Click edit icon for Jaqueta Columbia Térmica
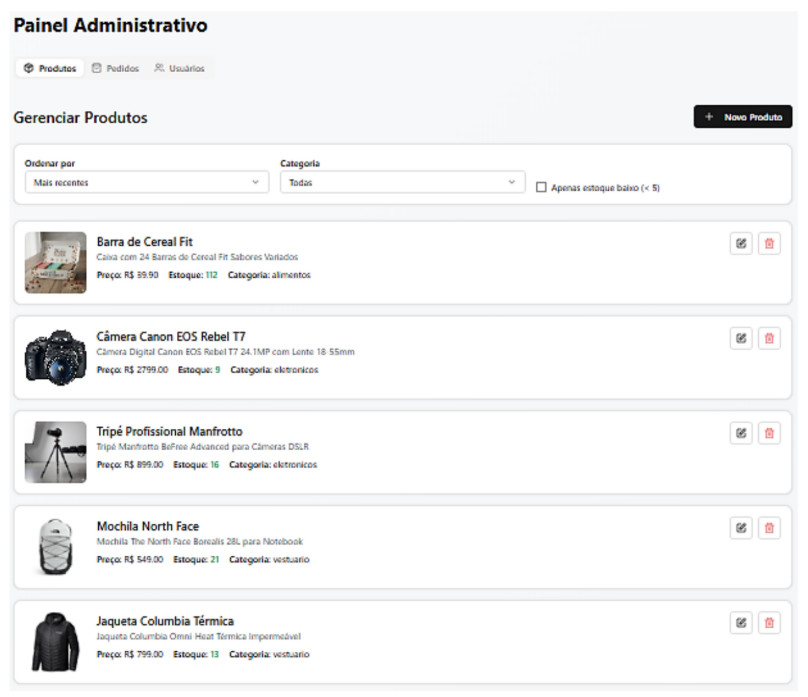This screenshot has height=697, width=808. 740,623
